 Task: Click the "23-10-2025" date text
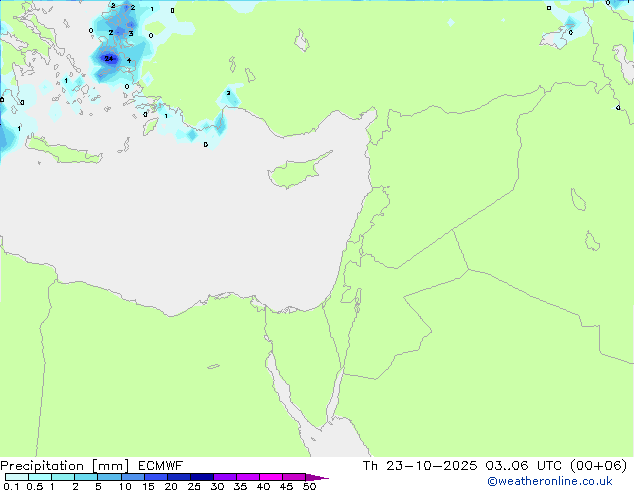[431, 466]
